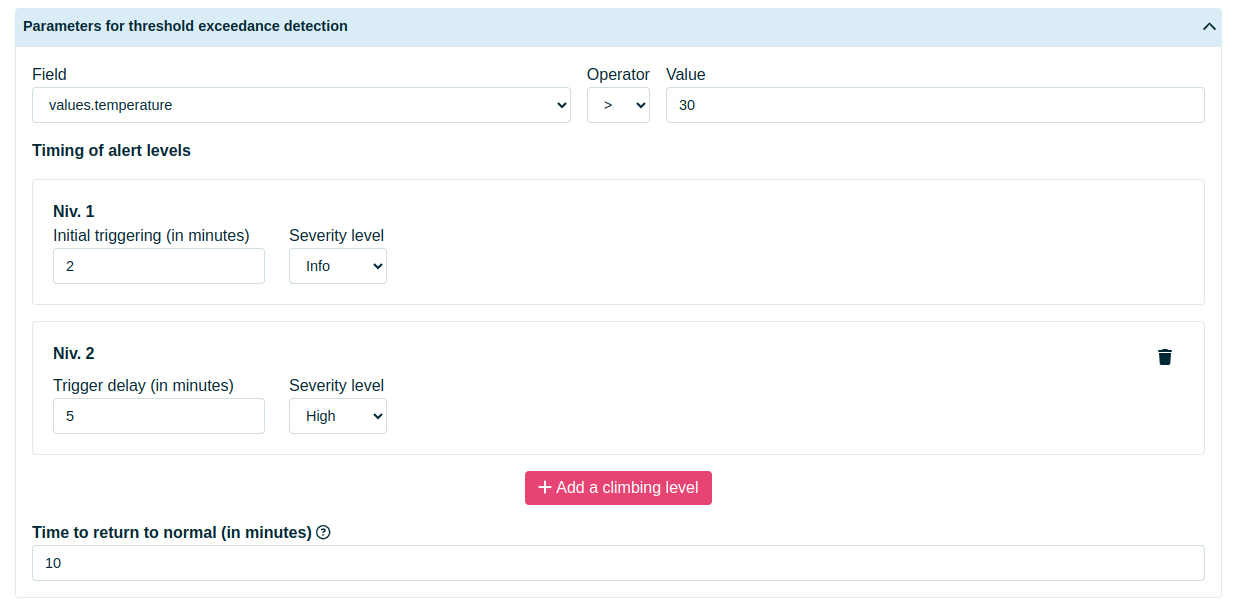Focus the Trigger delay minutes input
This screenshot has height=605, width=1238.
pos(158,416)
